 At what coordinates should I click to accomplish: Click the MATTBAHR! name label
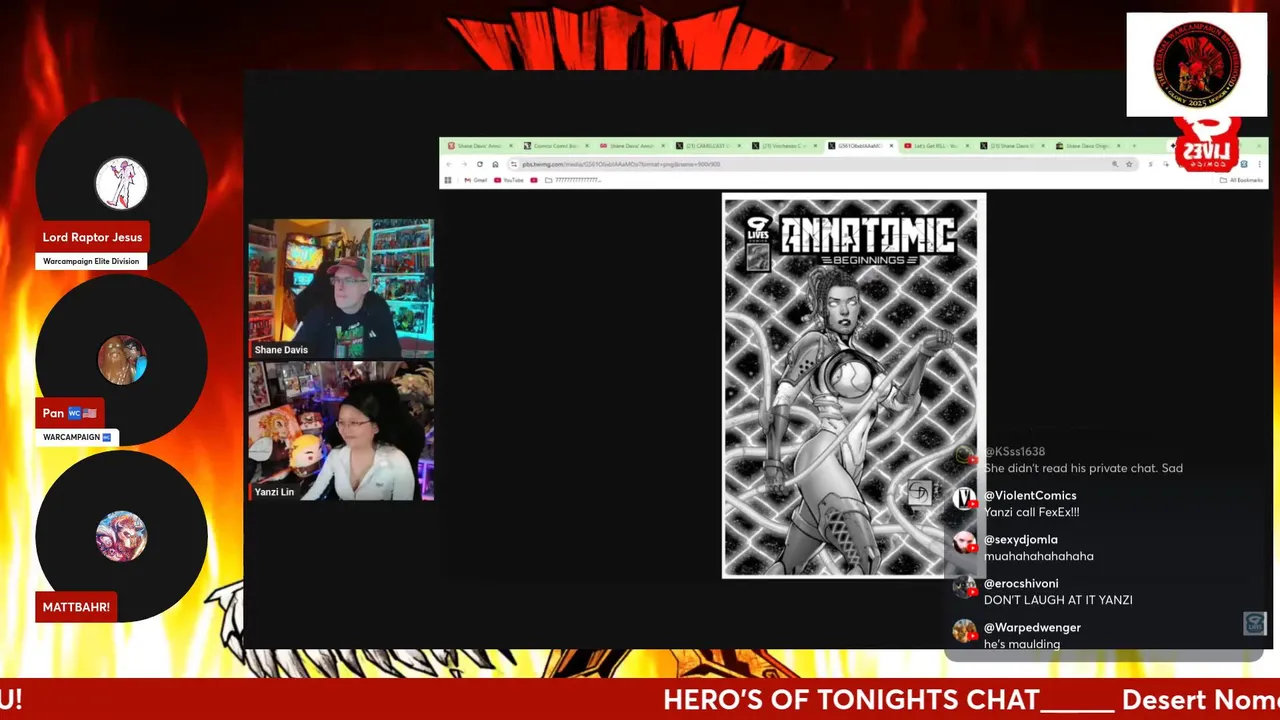click(76, 607)
